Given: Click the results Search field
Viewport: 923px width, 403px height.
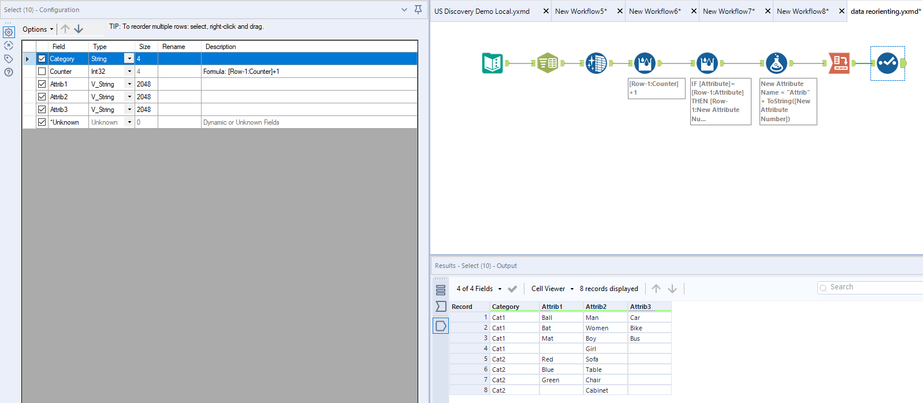Looking at the screenshot, I should click(x=870, y=287).
